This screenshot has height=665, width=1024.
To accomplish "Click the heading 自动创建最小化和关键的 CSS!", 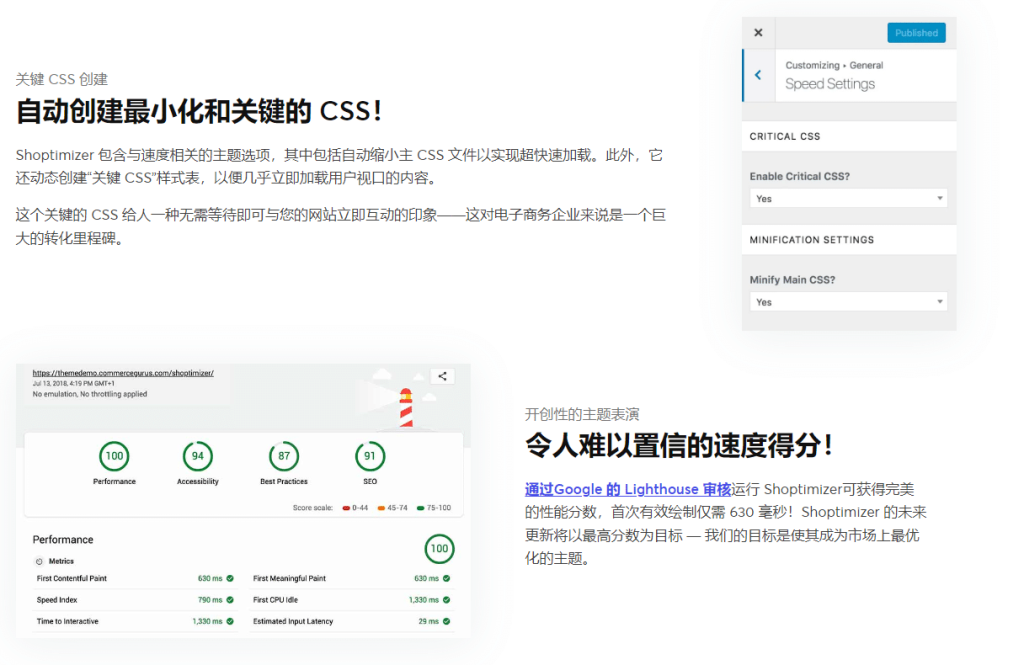I will (x=199, y=111).
